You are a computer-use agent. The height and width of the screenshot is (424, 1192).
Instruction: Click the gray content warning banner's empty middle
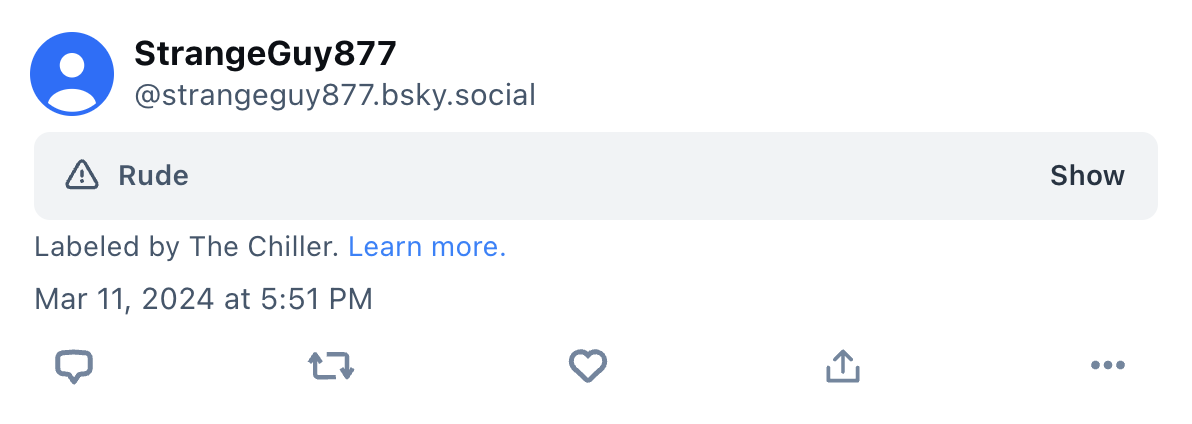(x=600, y=176)
